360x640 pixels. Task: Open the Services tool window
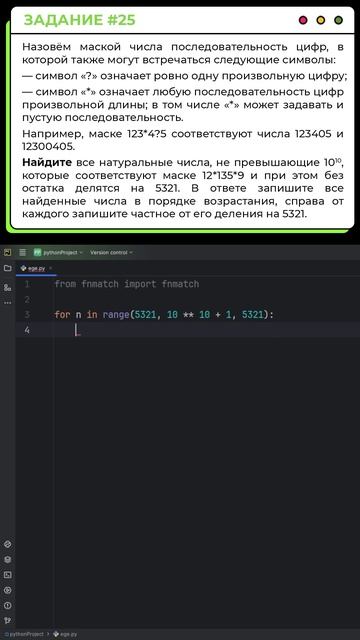pos(7,590)
